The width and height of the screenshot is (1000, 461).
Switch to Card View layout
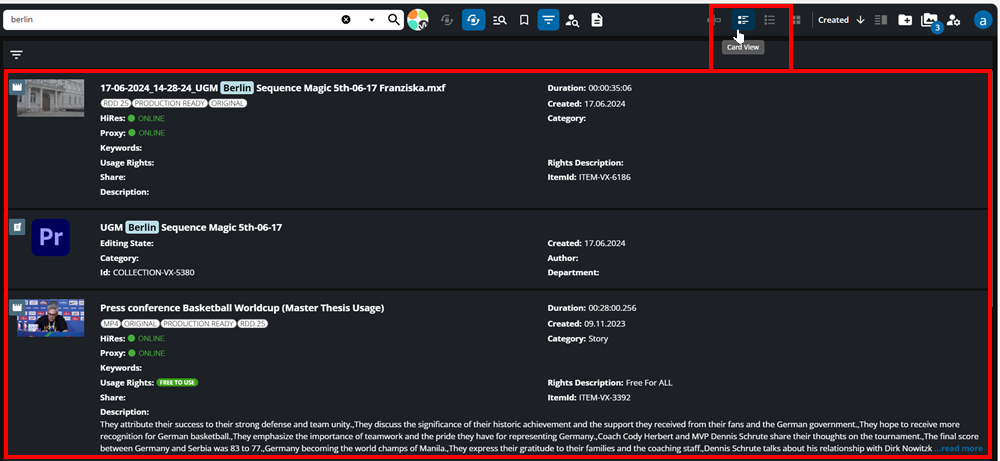click(743, 20)
